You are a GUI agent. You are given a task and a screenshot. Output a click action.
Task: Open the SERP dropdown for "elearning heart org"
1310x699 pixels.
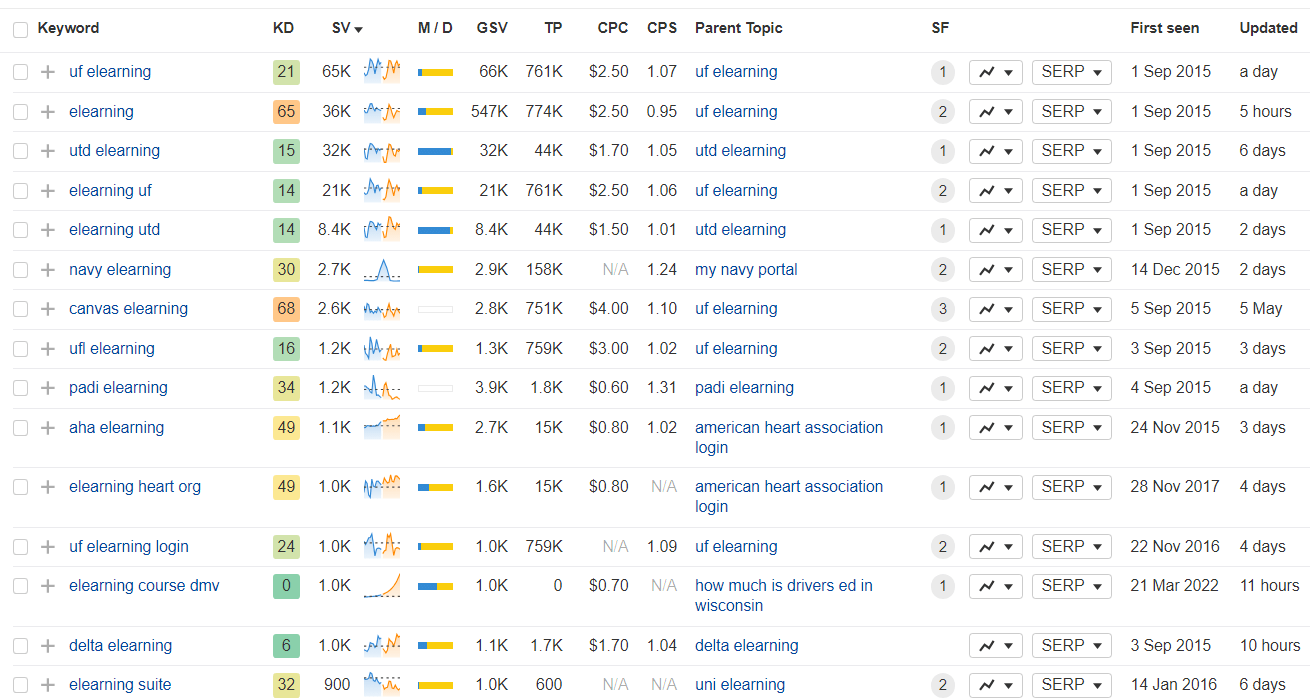point(1071,487)
